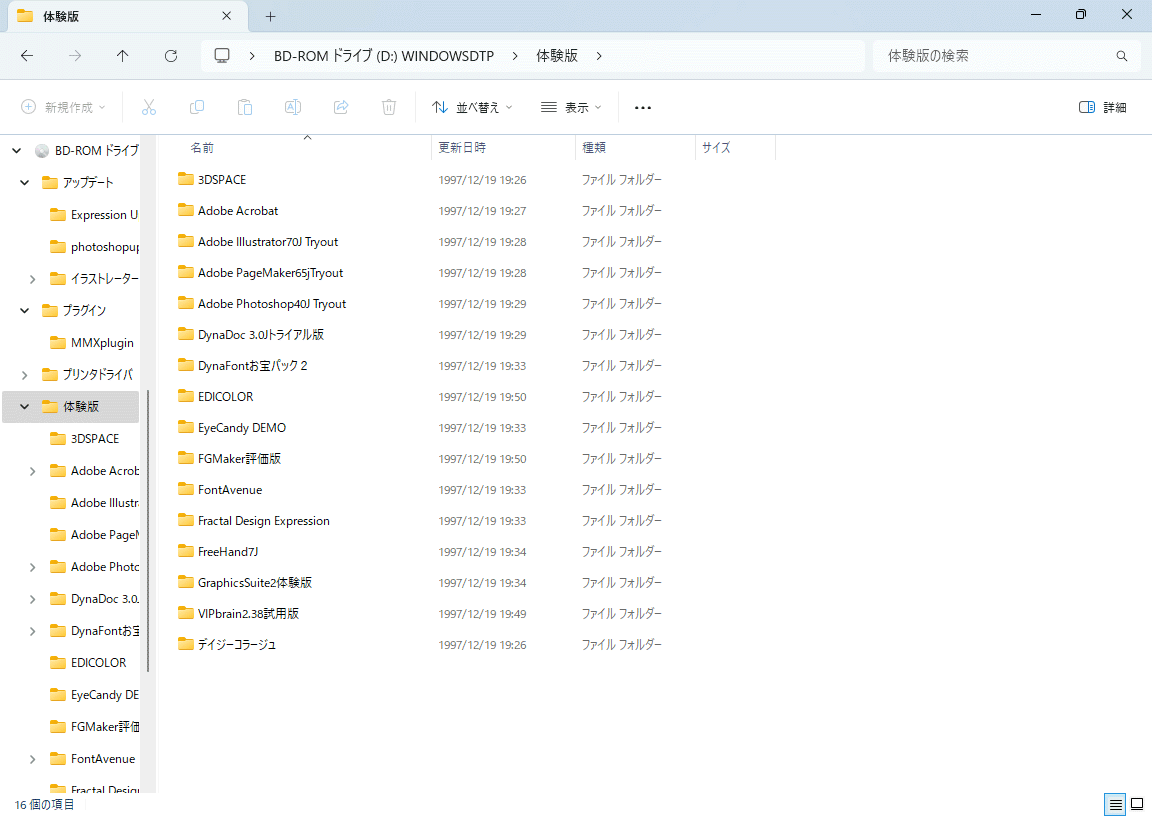Collapse the 体験版 tree node
Viewport: 1152px width, 816px height.
[24, 407]
